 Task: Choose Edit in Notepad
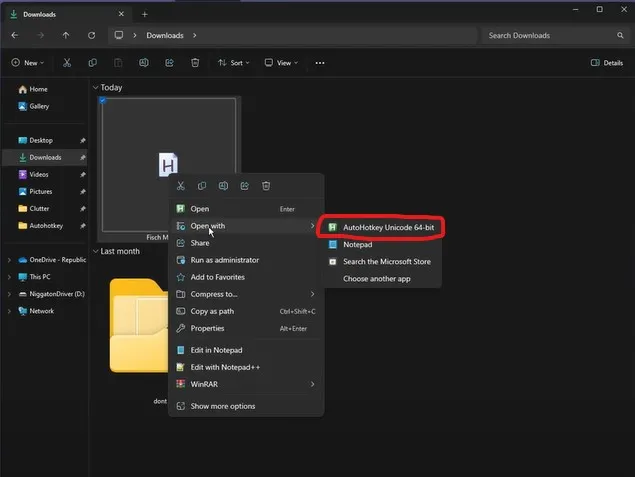[x=246, y=350]
